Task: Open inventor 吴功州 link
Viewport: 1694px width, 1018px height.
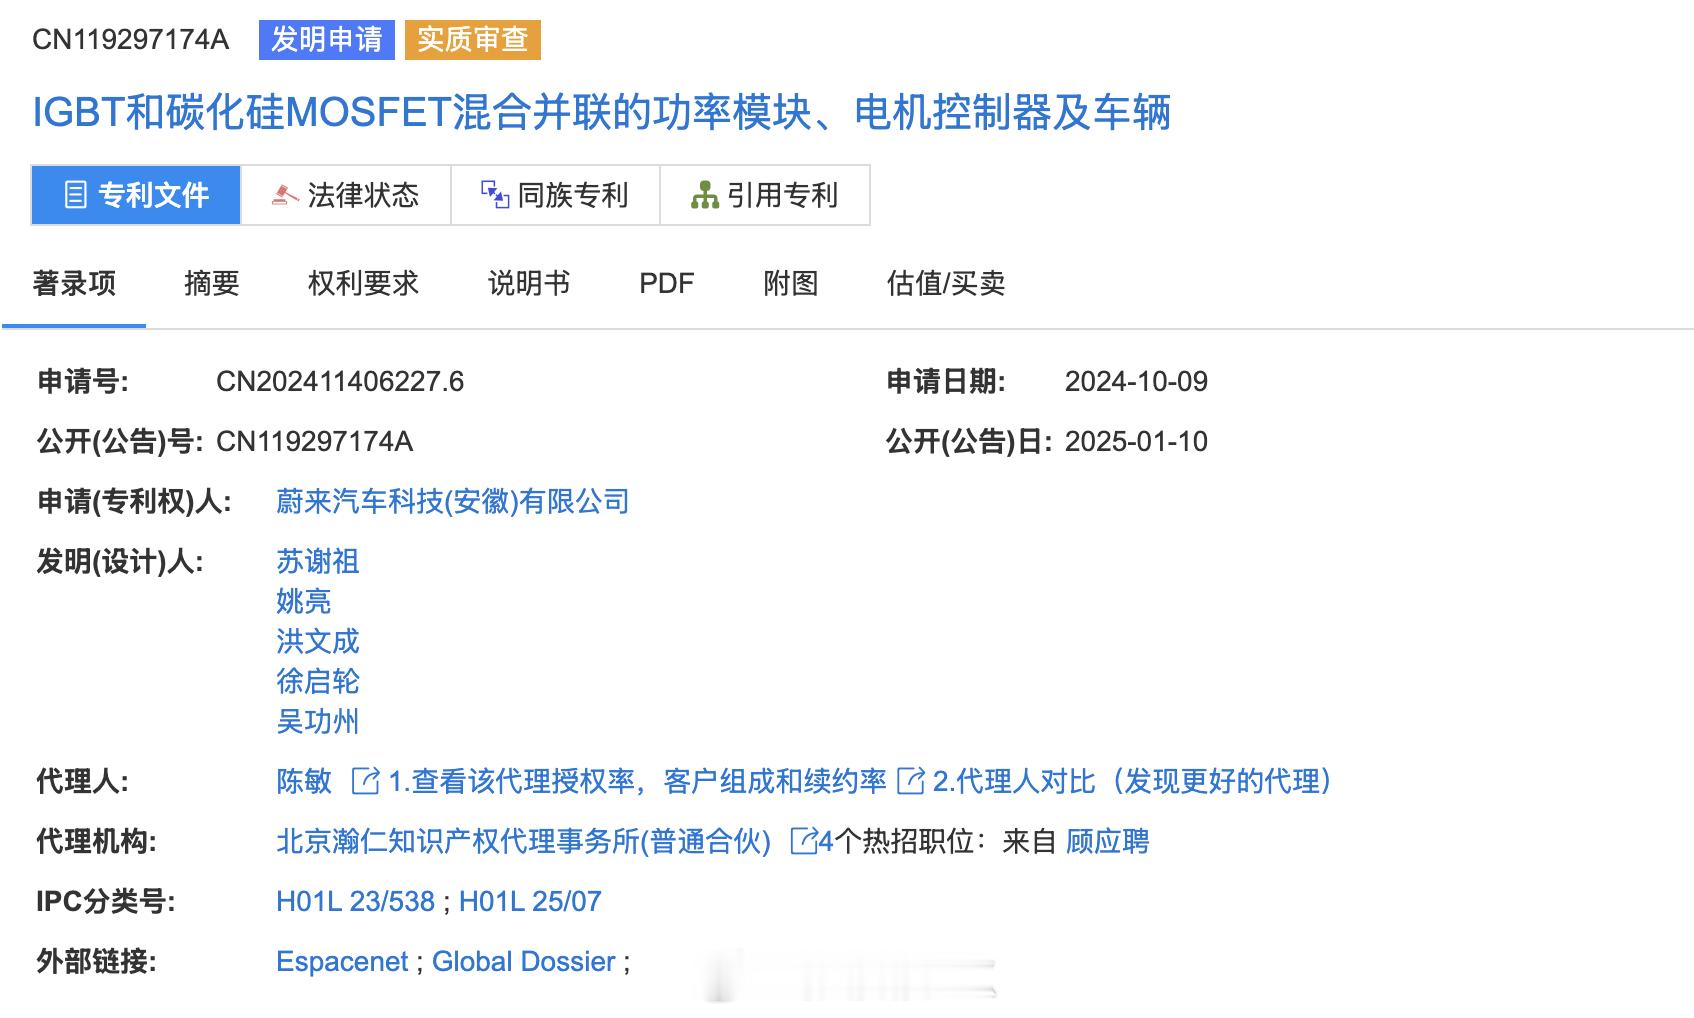Action: (317, 721)
